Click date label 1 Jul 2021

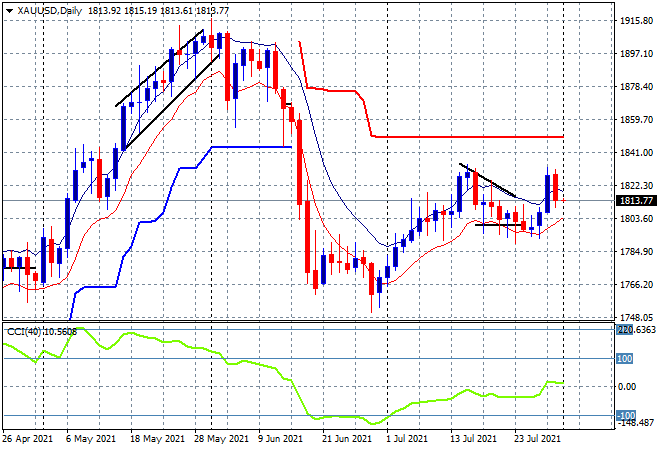(407, 439)
